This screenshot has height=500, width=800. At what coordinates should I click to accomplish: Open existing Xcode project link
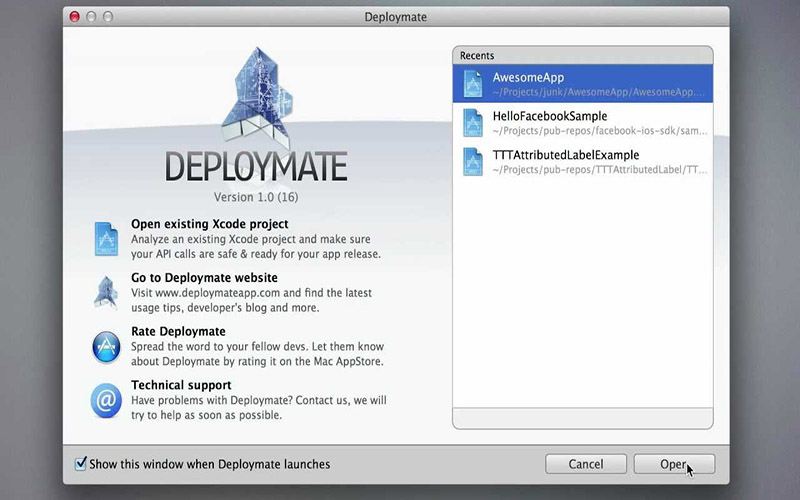pos(210,224)
